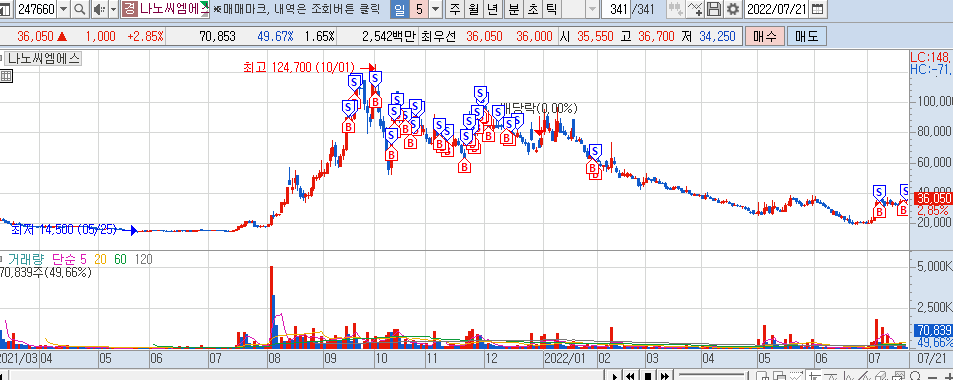The height and width of the screenshot is (380, 953).
Task: Click the fast-forward playback button
Action: (664, 376)
